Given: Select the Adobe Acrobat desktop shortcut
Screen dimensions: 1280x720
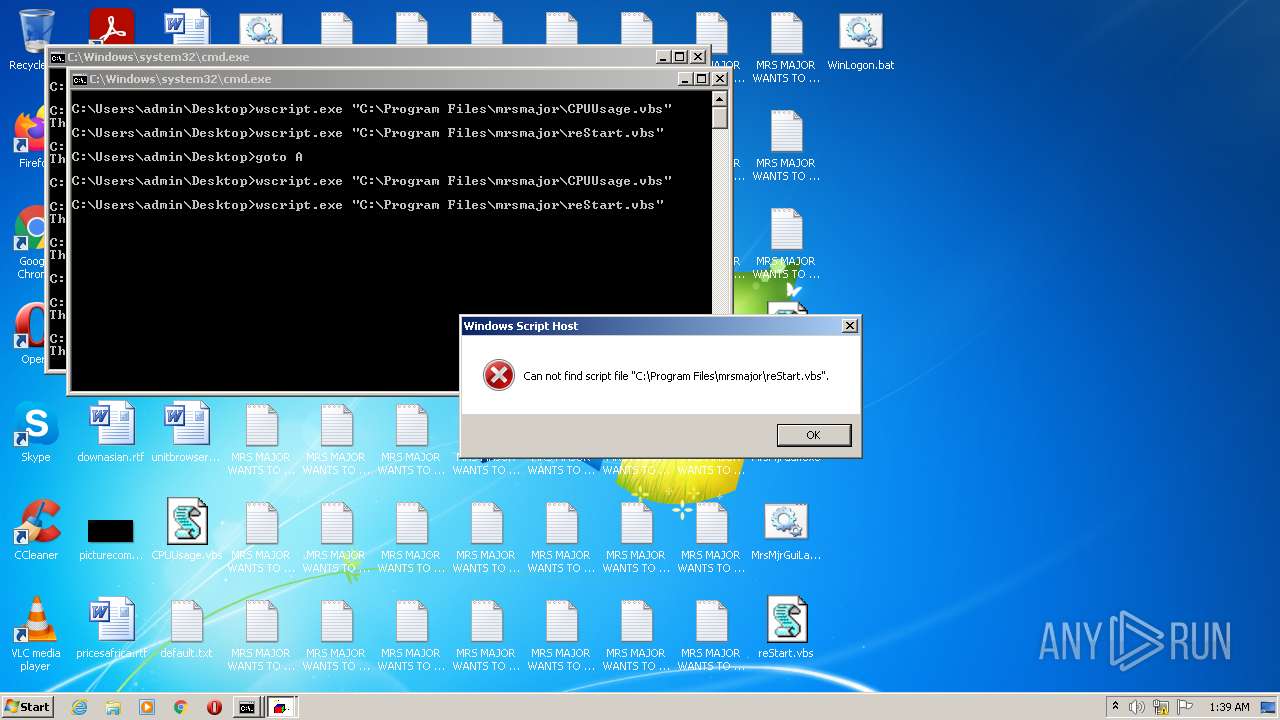Looking at the screenshot, I should tap(111, 28).
